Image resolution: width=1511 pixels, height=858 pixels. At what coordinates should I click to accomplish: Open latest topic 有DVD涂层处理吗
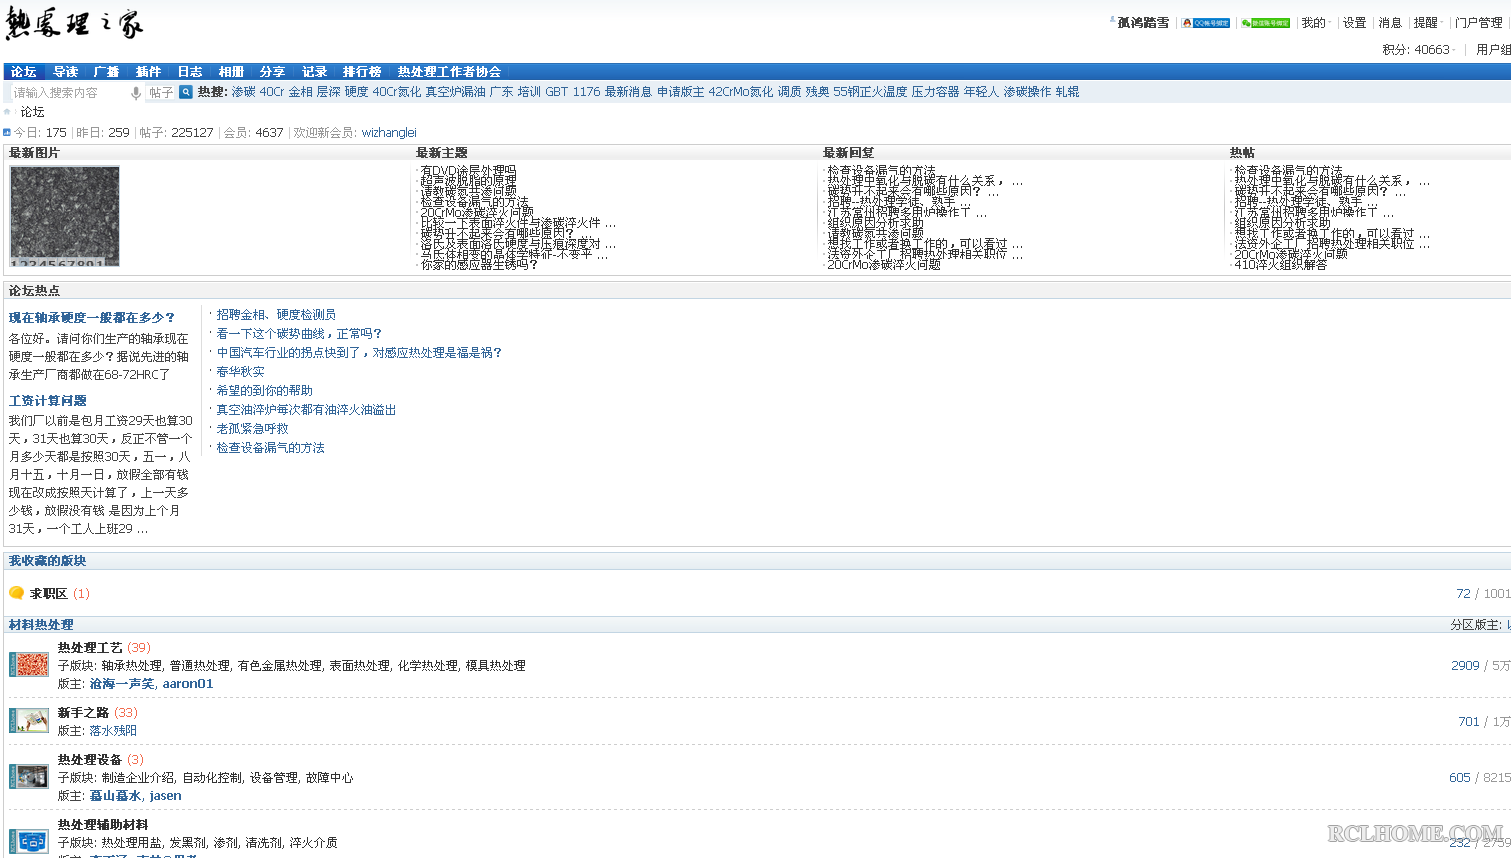coord(468,171)
